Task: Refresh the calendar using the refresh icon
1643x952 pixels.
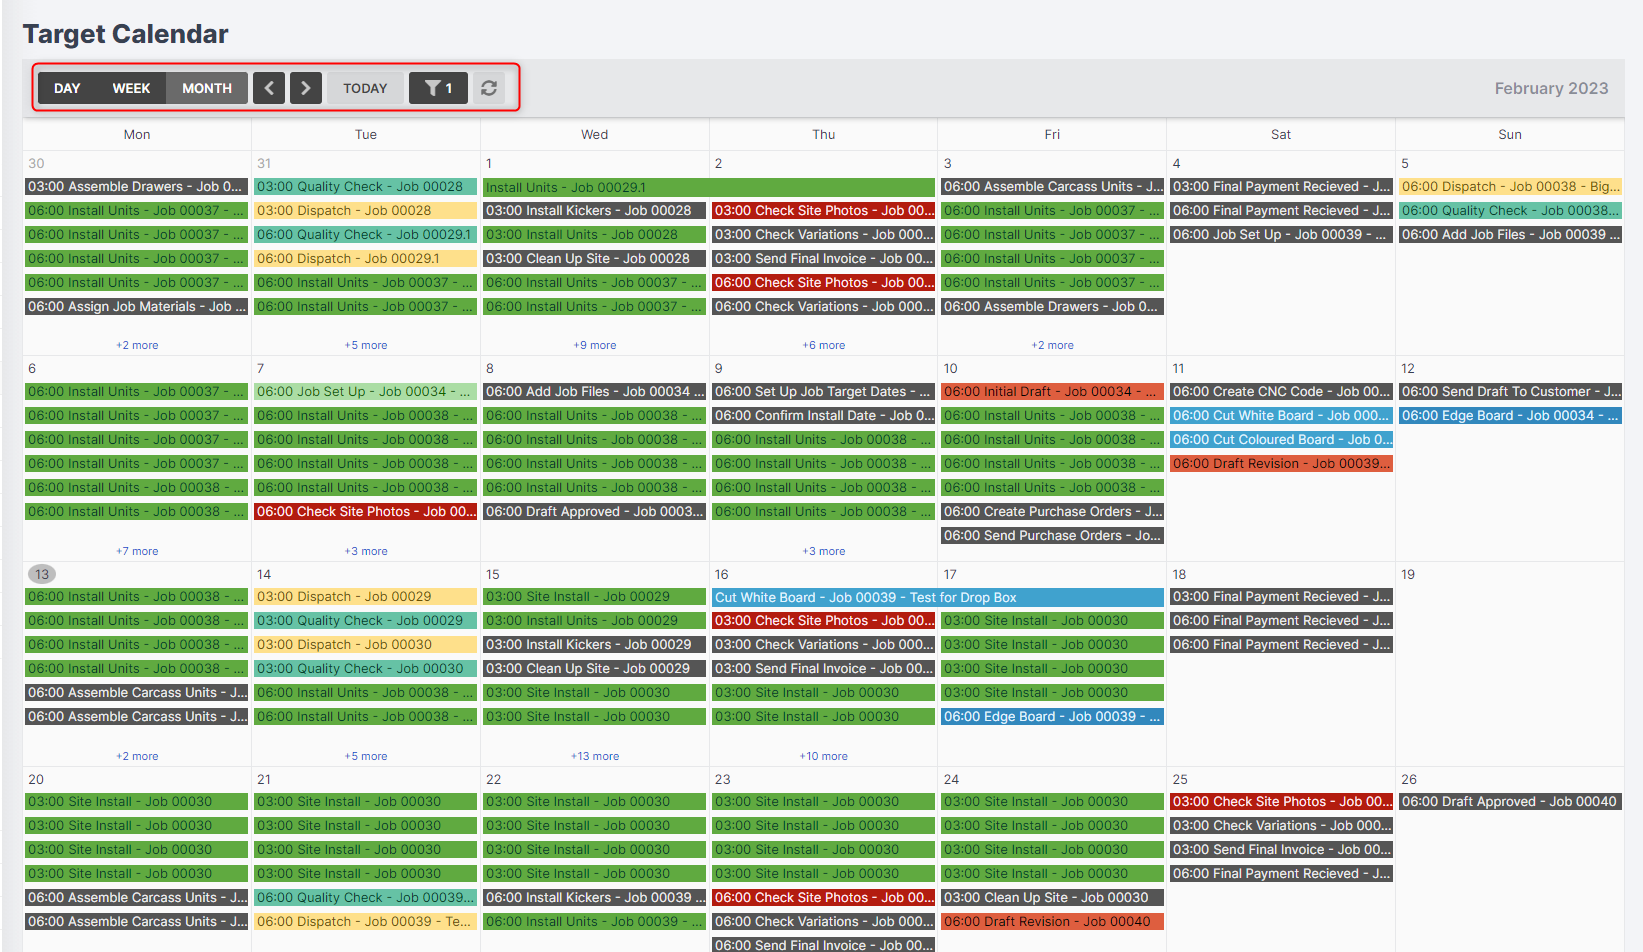Action: coord(489,88)
